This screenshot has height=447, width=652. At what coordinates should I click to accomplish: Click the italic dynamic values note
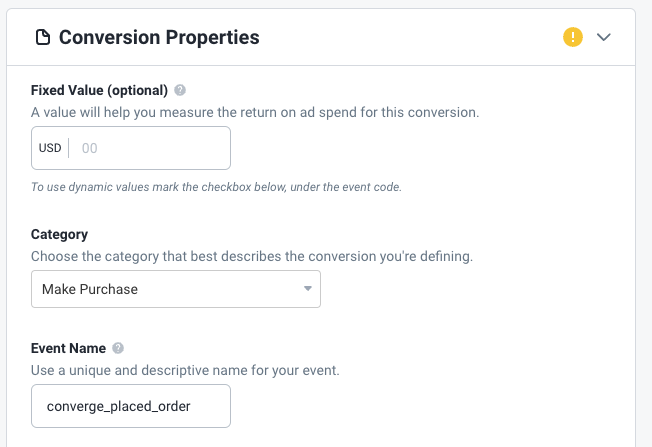click(216, 187)
